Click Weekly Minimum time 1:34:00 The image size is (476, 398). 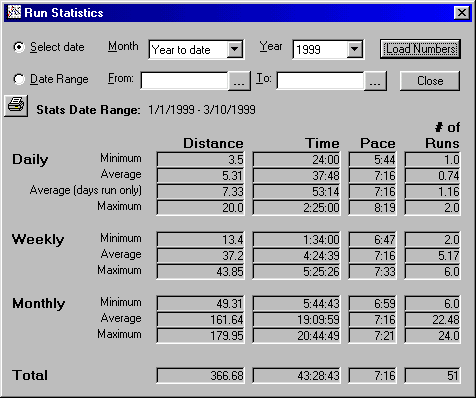[296, 239]
